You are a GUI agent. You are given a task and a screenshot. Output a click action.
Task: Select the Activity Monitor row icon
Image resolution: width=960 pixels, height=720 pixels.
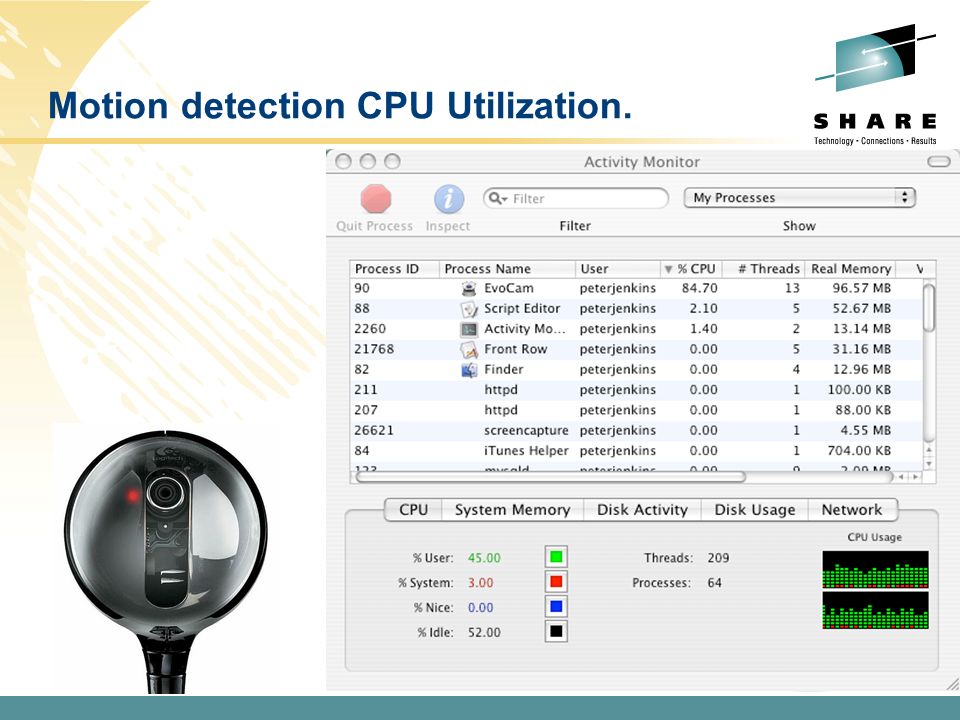469,329
